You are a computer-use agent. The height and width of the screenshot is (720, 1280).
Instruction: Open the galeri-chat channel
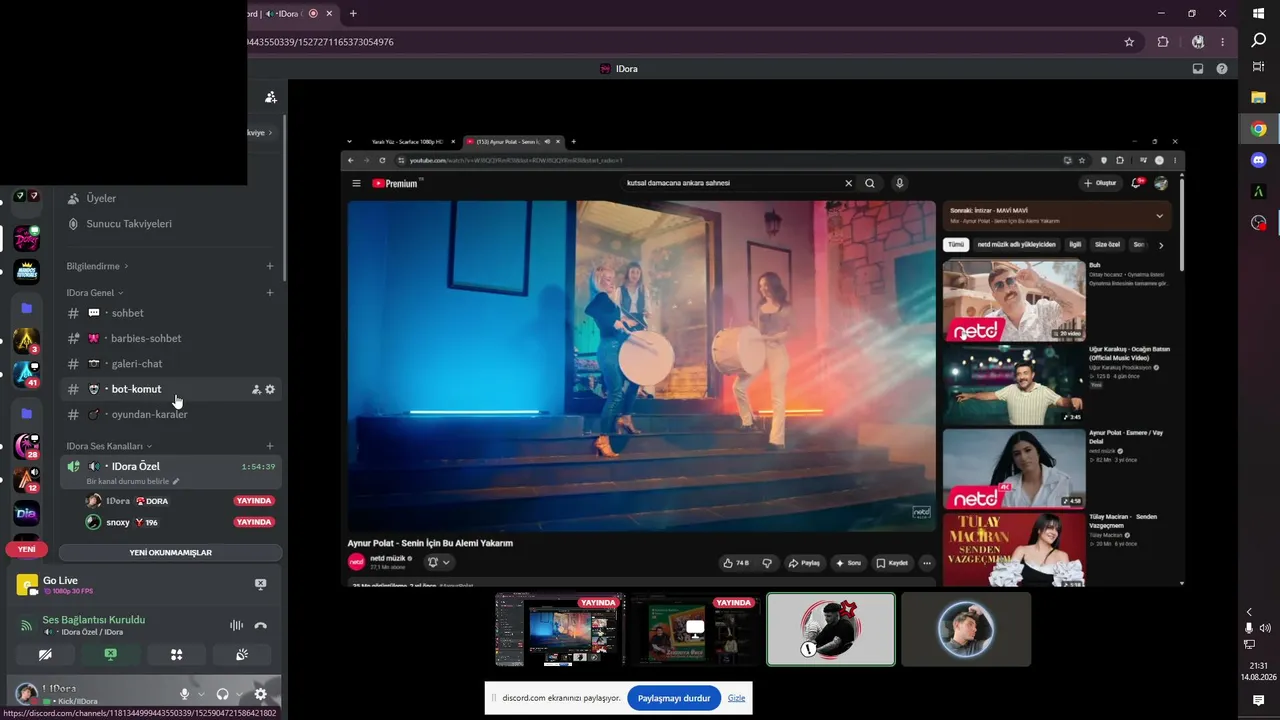(x=169, y=364)
